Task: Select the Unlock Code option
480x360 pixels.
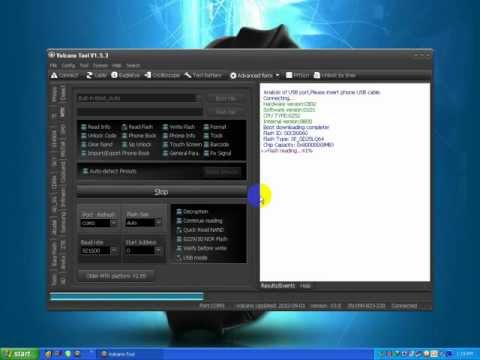Action: [x=99, y=136]
